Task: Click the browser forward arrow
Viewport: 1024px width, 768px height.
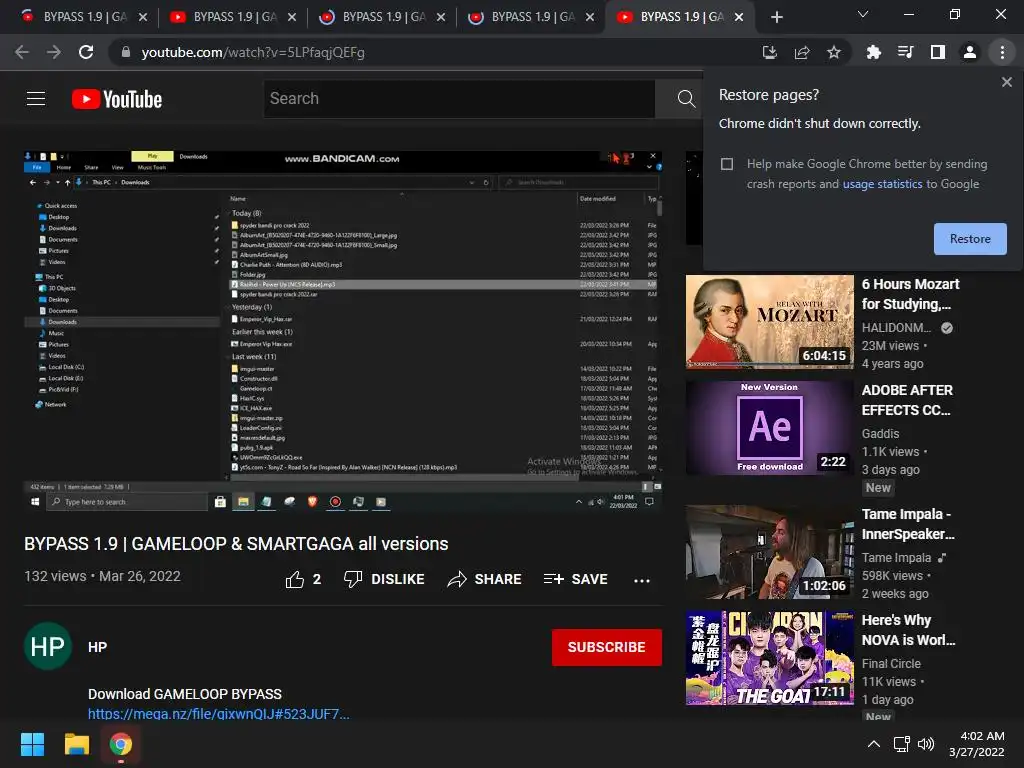Action: (x=54, y=52)
